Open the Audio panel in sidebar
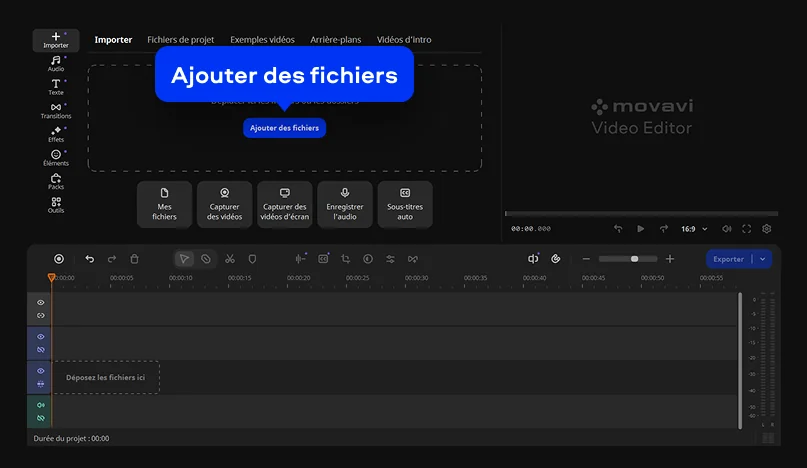 [x=56, y=64]
